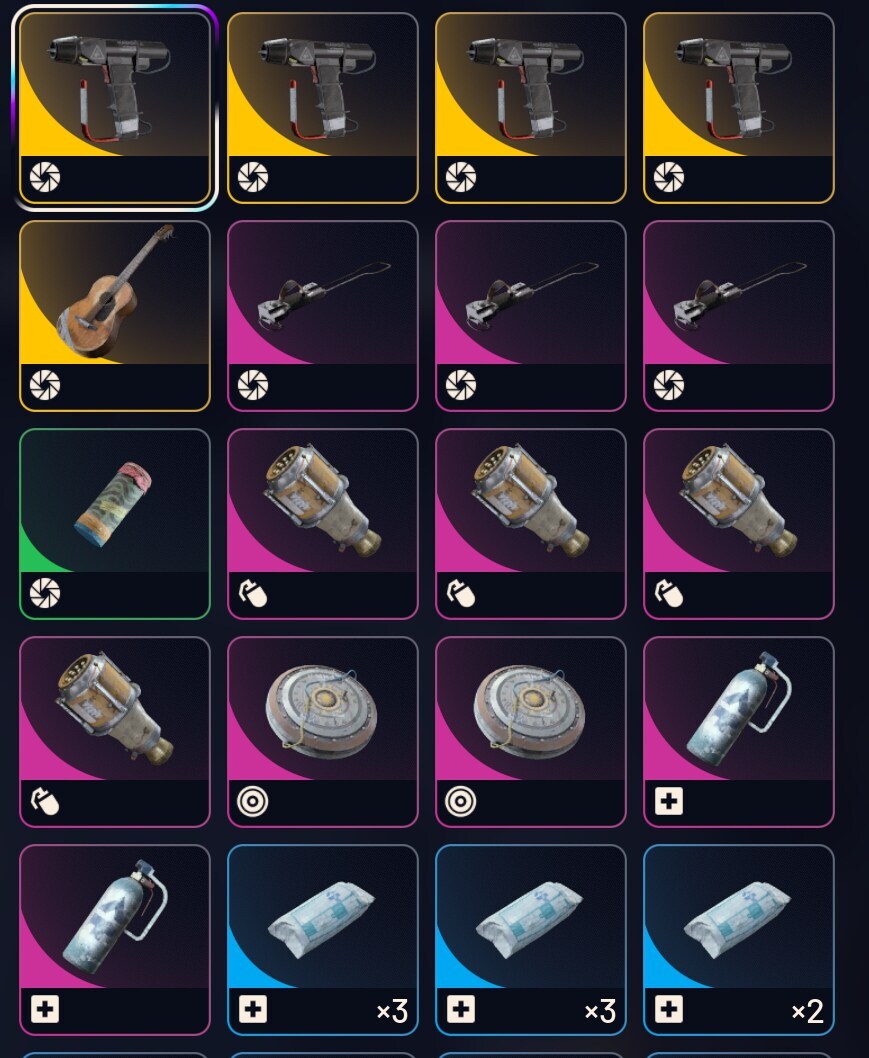Select the grenade item in the fourth row
The height and width of the screenshot is (1058, 869).
pos(115,731)
